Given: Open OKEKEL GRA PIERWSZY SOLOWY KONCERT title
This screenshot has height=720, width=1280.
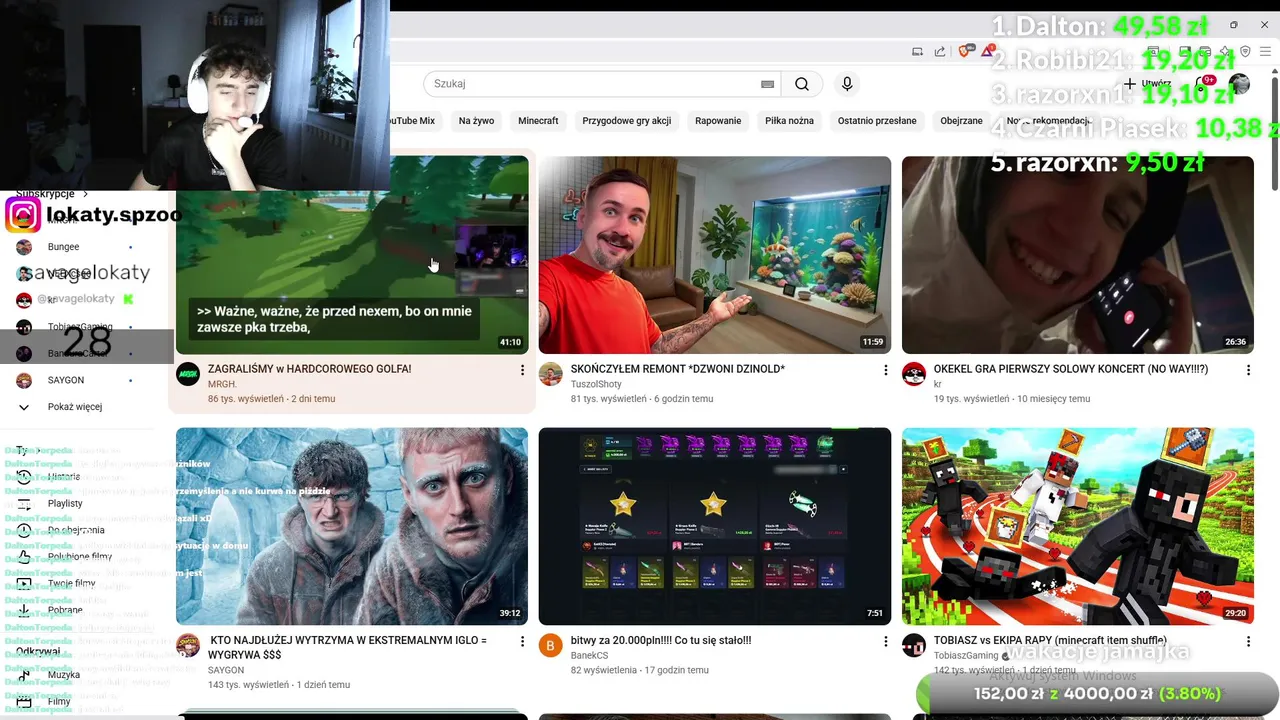Looking at the screenshot, I should click(1071, 369).
